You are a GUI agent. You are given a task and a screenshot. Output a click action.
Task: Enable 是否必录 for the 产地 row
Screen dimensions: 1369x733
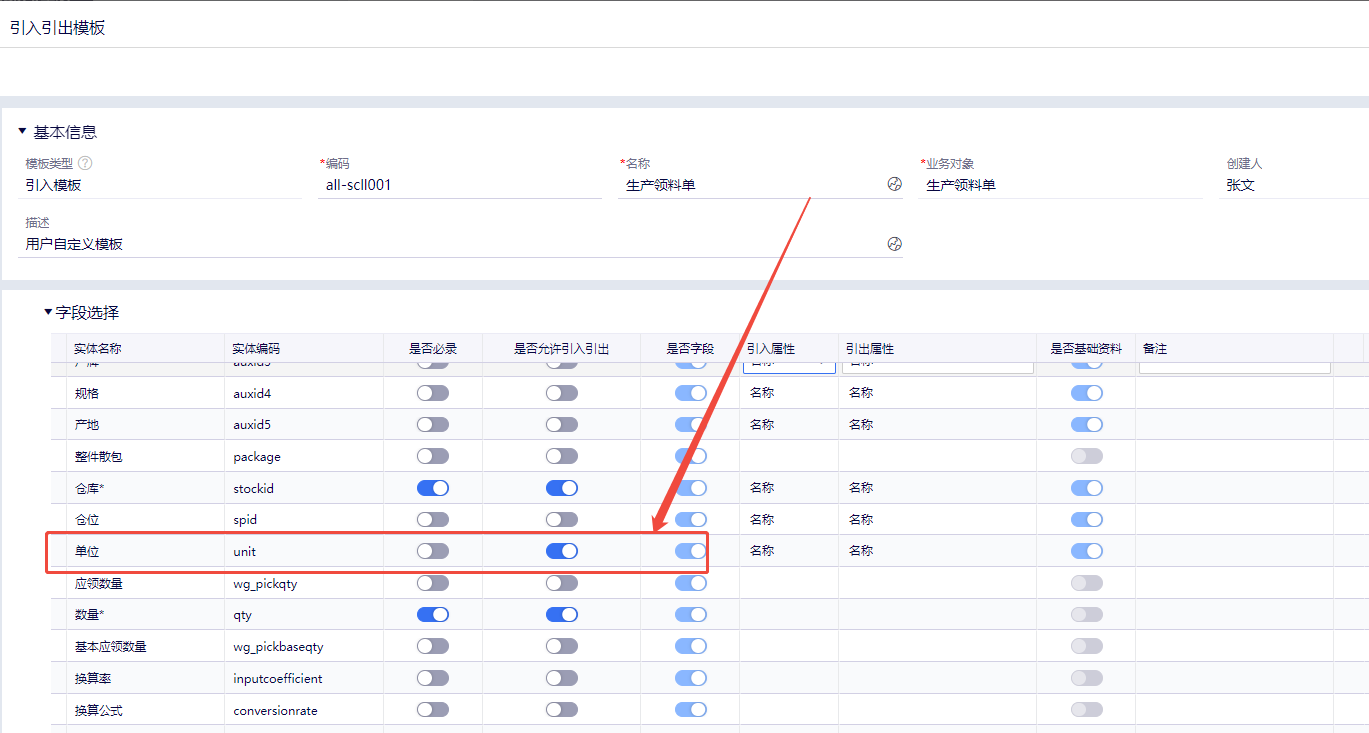433,425
